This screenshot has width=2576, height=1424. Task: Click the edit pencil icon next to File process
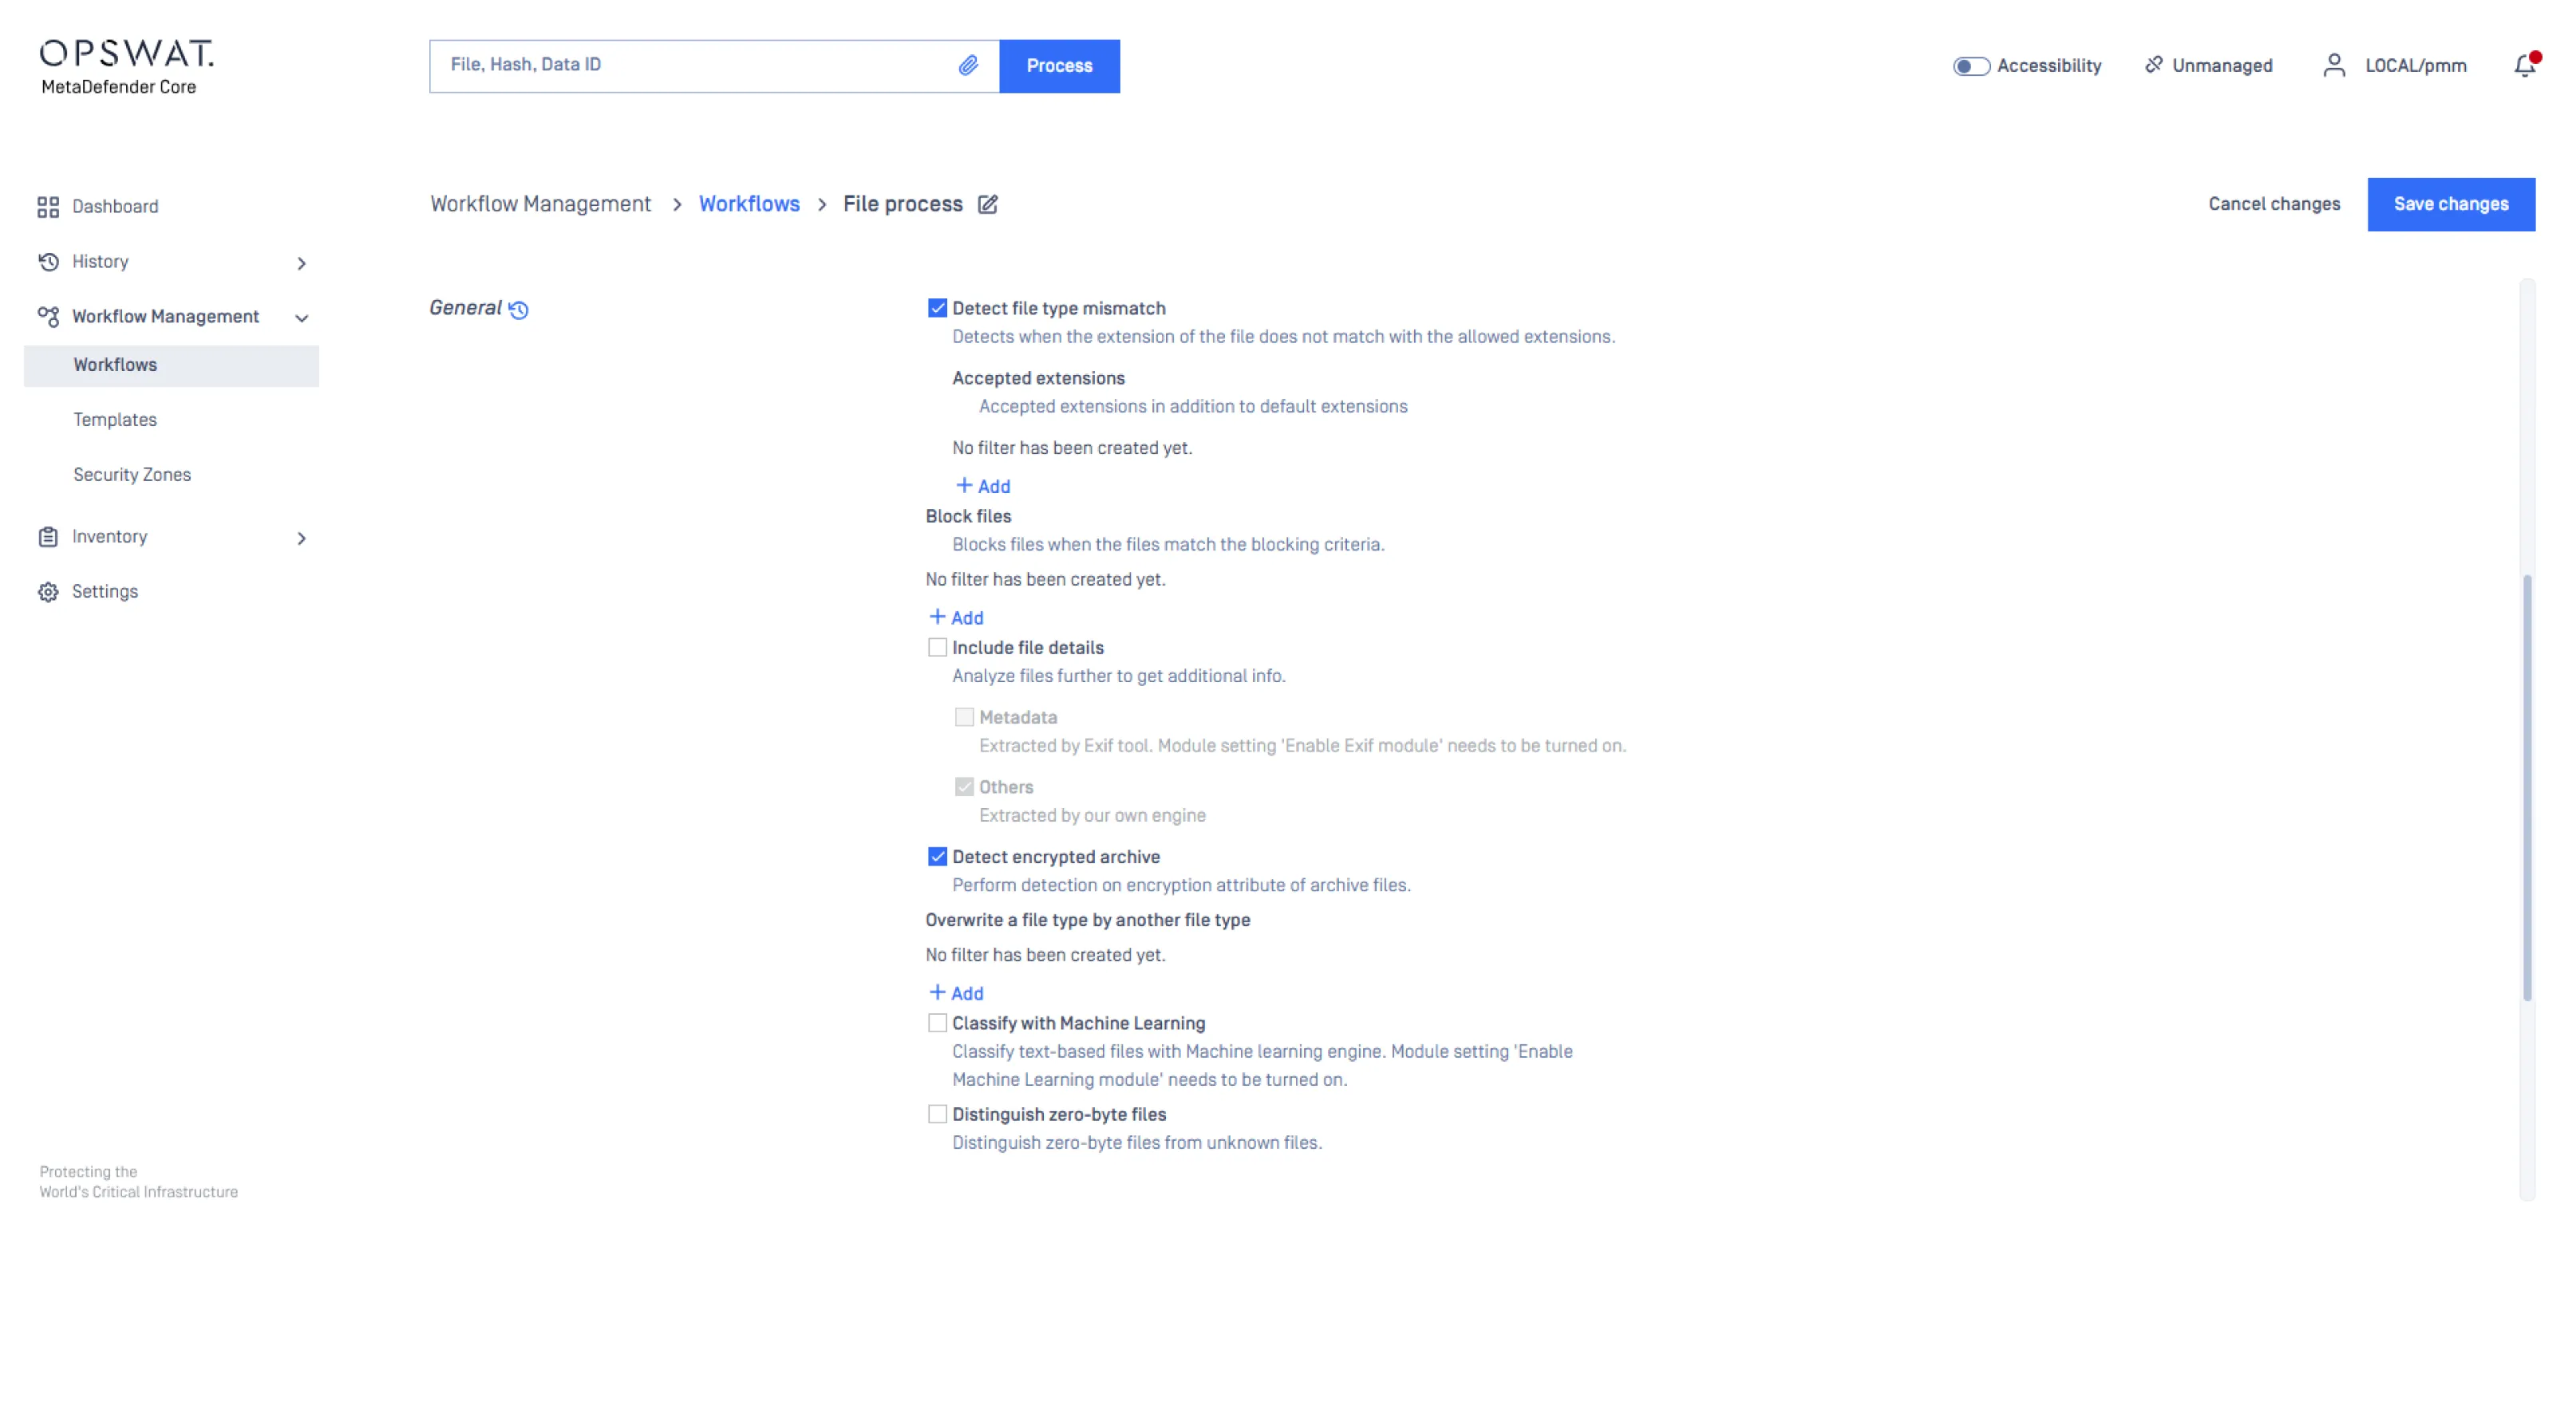coord(988,204)
